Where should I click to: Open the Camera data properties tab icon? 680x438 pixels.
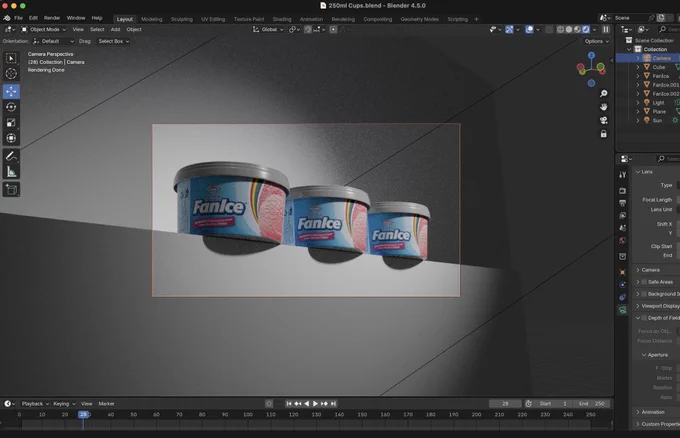coord(623,310)
